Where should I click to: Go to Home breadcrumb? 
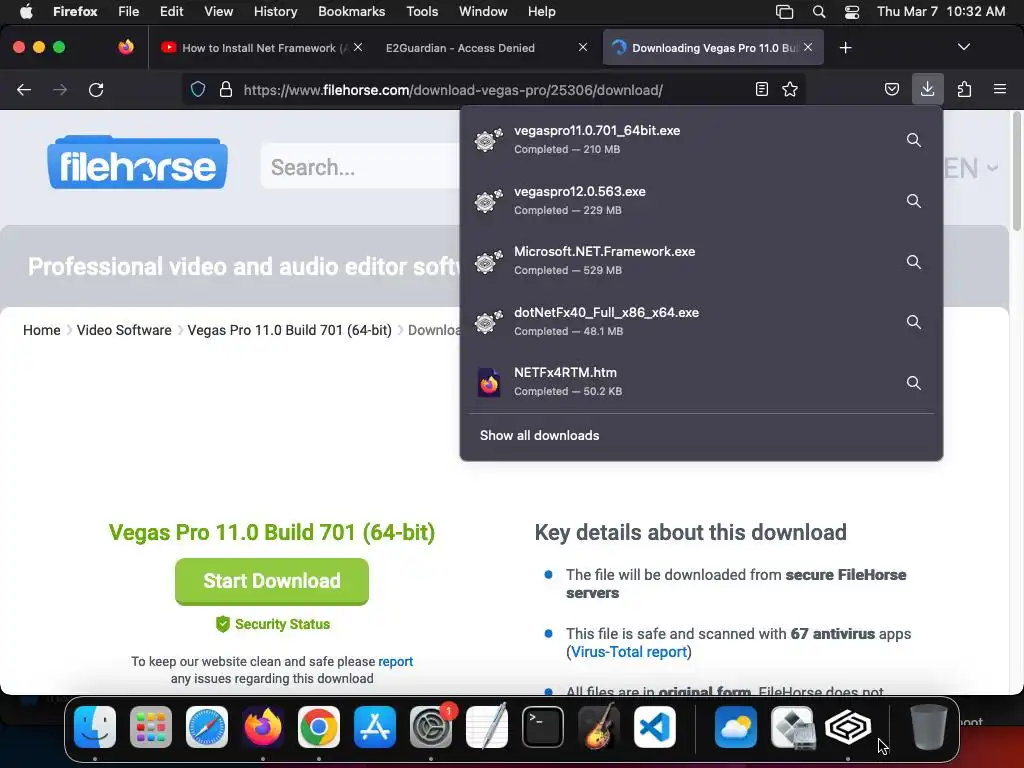point(42,330)
